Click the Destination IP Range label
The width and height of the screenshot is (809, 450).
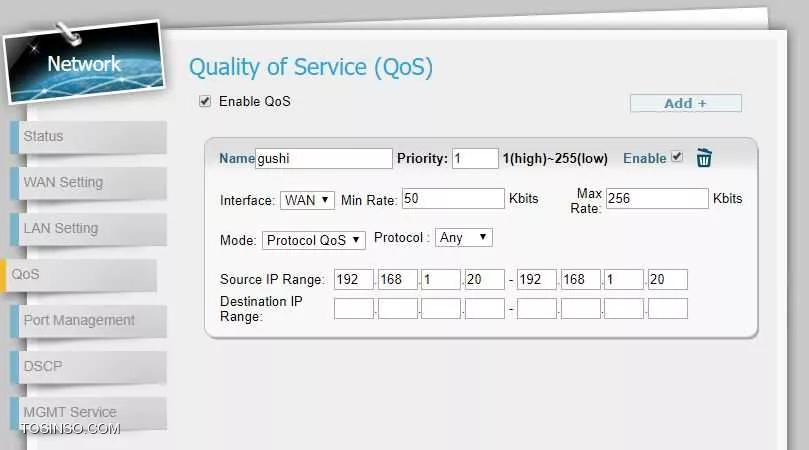(x=261, y=309)
